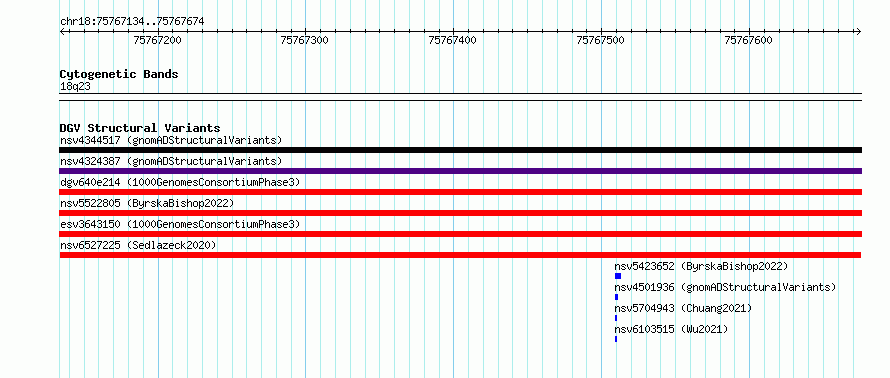This screenshot has width=890, height=378.
Task: Open variant nsv5423652 (ByrskaBishop2022) label
Action: tap(701, 266)
